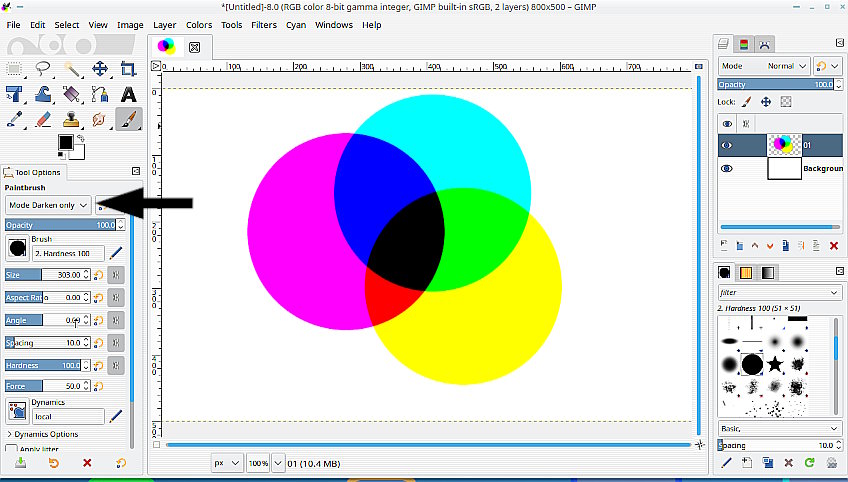Select the Fuzzy Select magic wand
Image resolution: width=848 pixels, height=482 pixels.
[71, 69]
